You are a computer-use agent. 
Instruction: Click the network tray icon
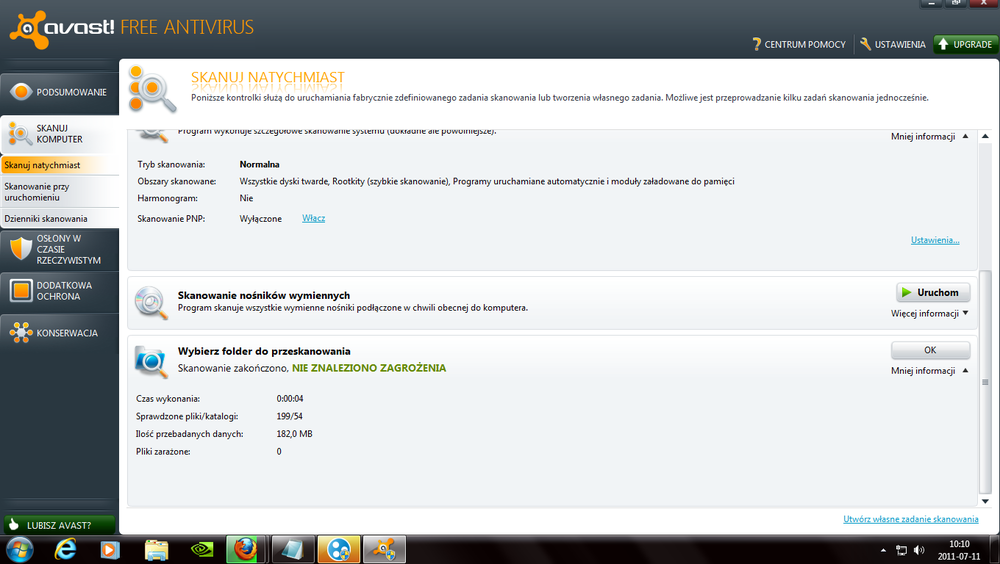tap(901, 550)
